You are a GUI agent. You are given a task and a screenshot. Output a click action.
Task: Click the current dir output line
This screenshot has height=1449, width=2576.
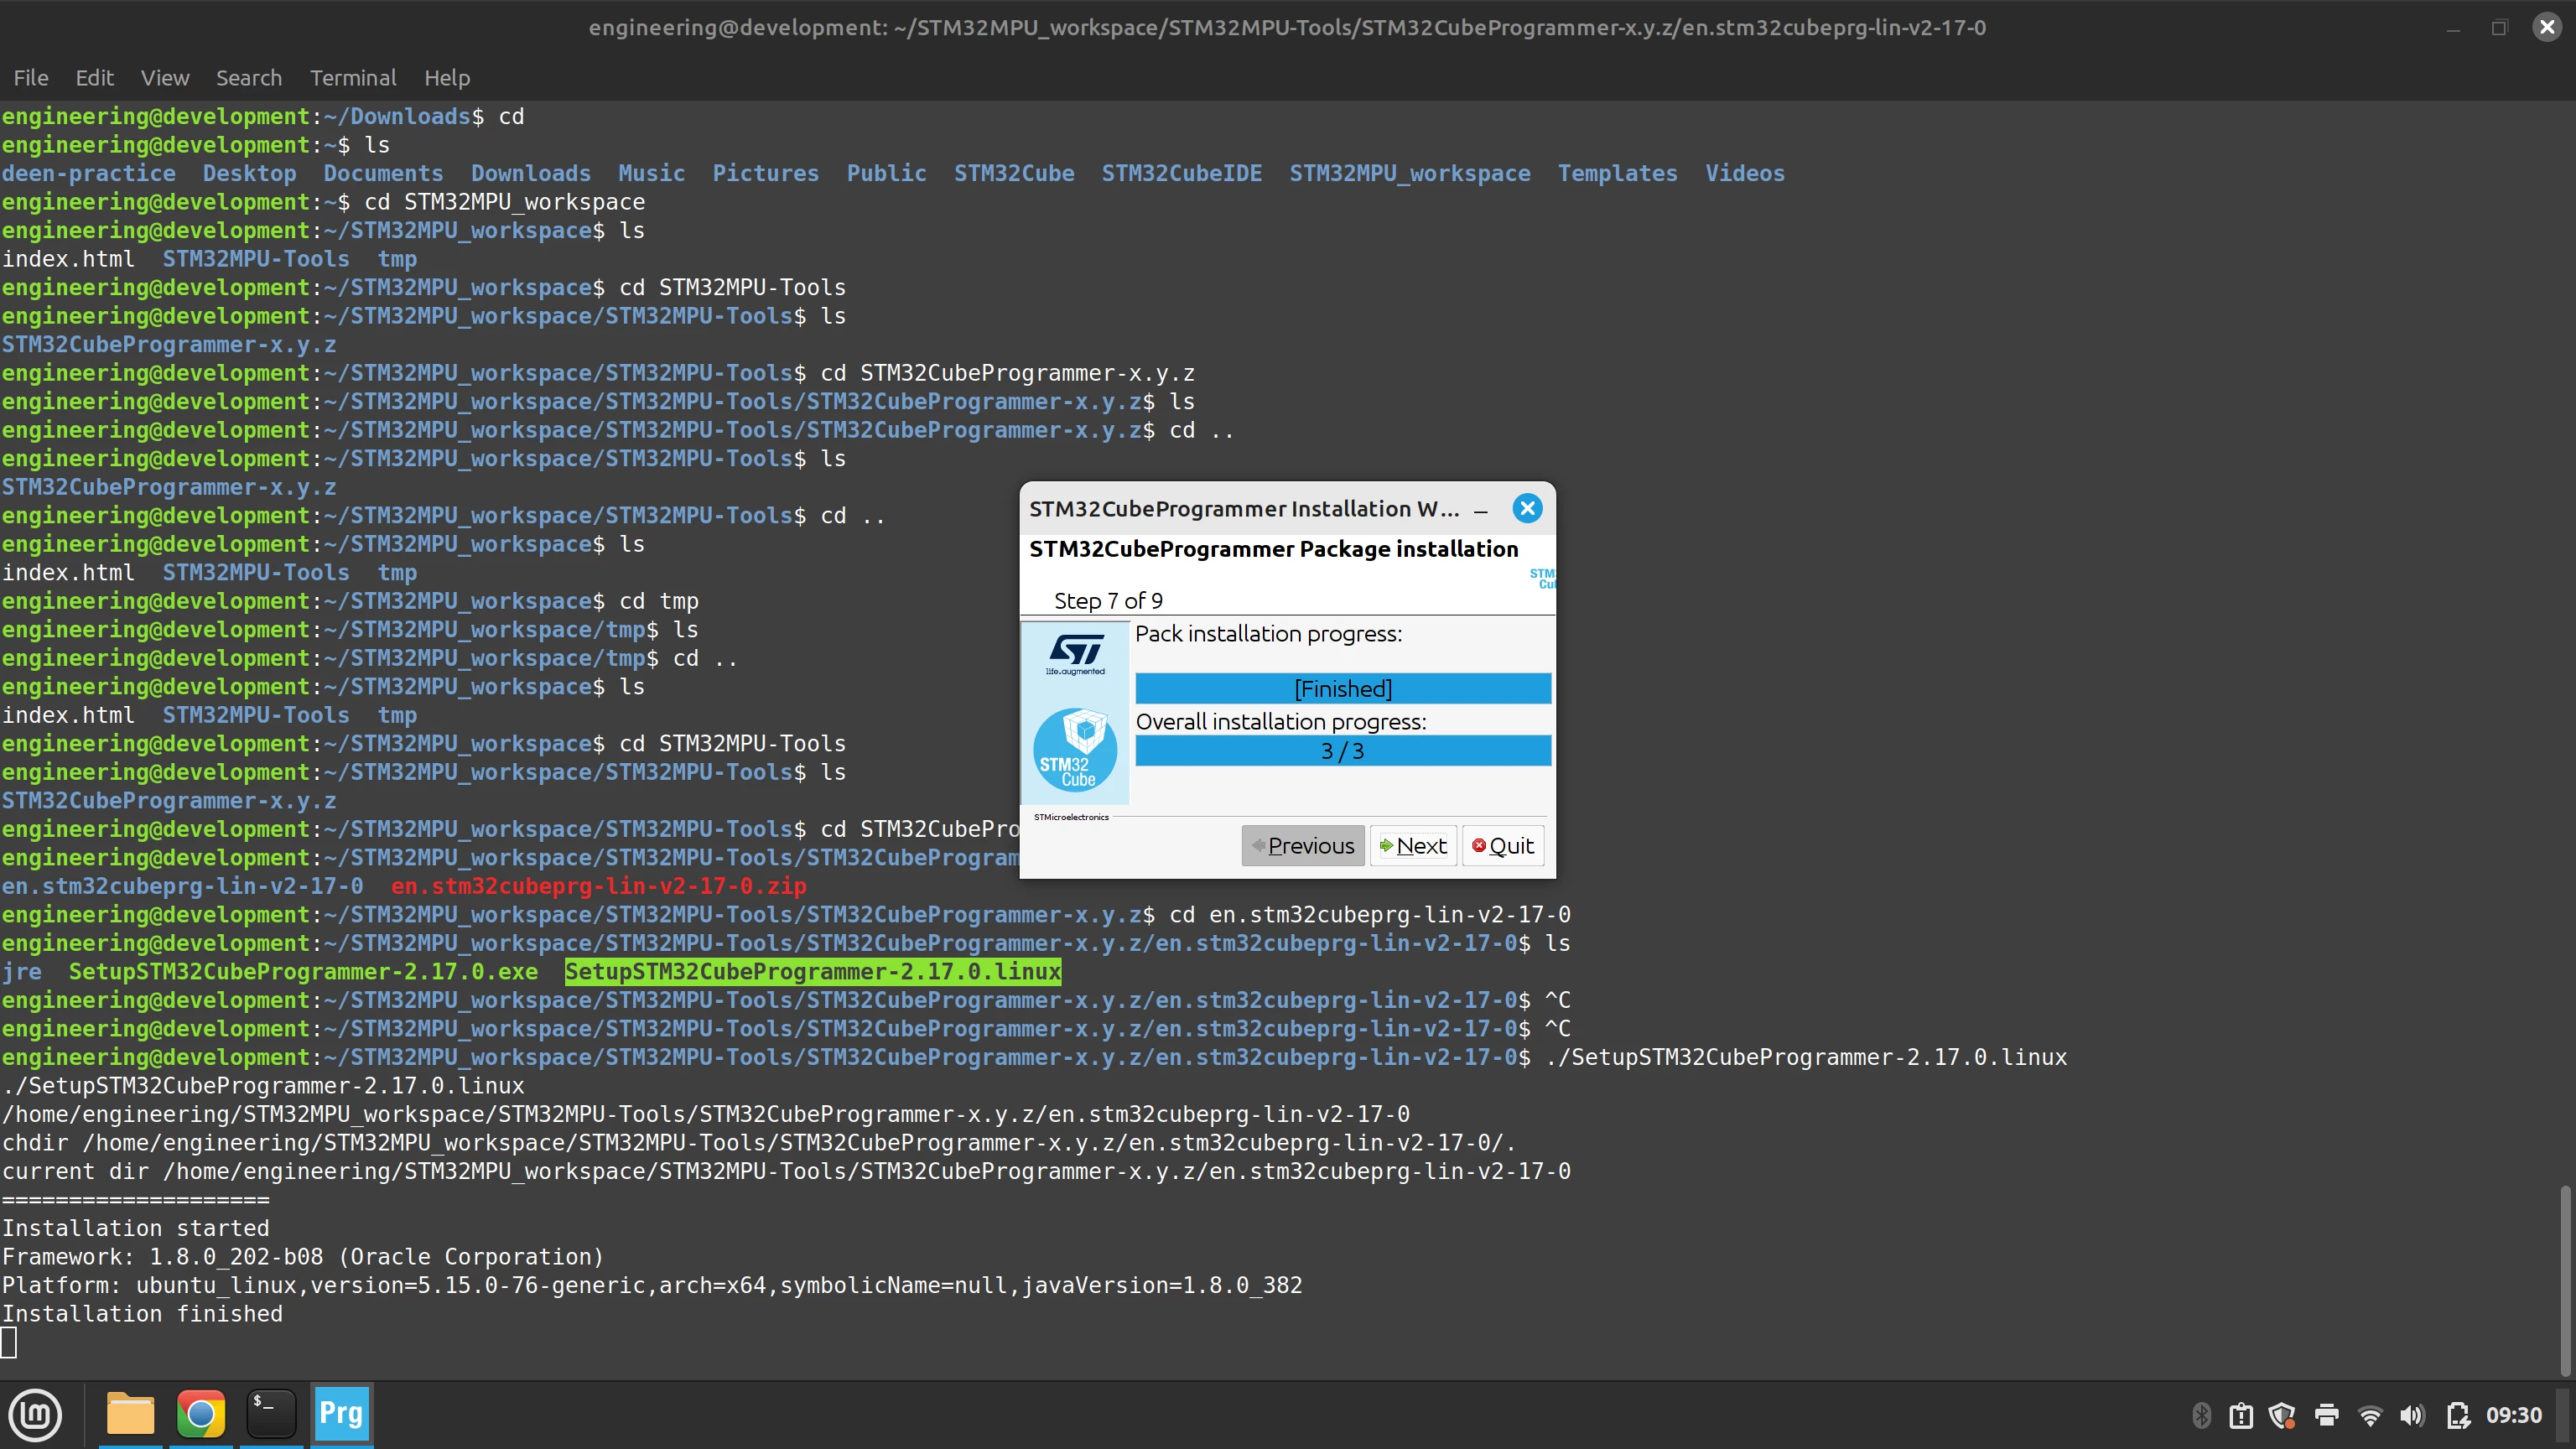pos(786,1172)
